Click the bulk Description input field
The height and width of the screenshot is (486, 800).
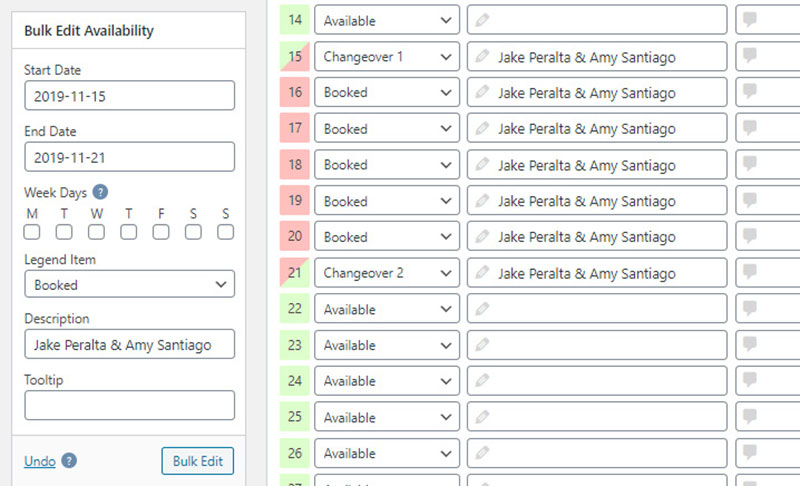click(130, 344)
